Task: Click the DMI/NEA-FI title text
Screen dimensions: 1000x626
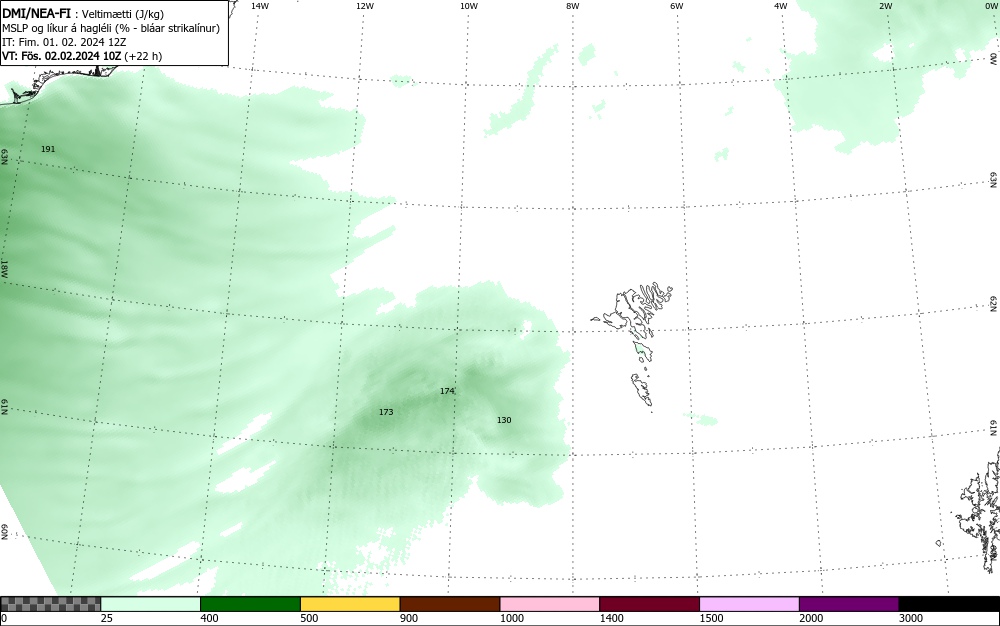Action: click(36, 13)
